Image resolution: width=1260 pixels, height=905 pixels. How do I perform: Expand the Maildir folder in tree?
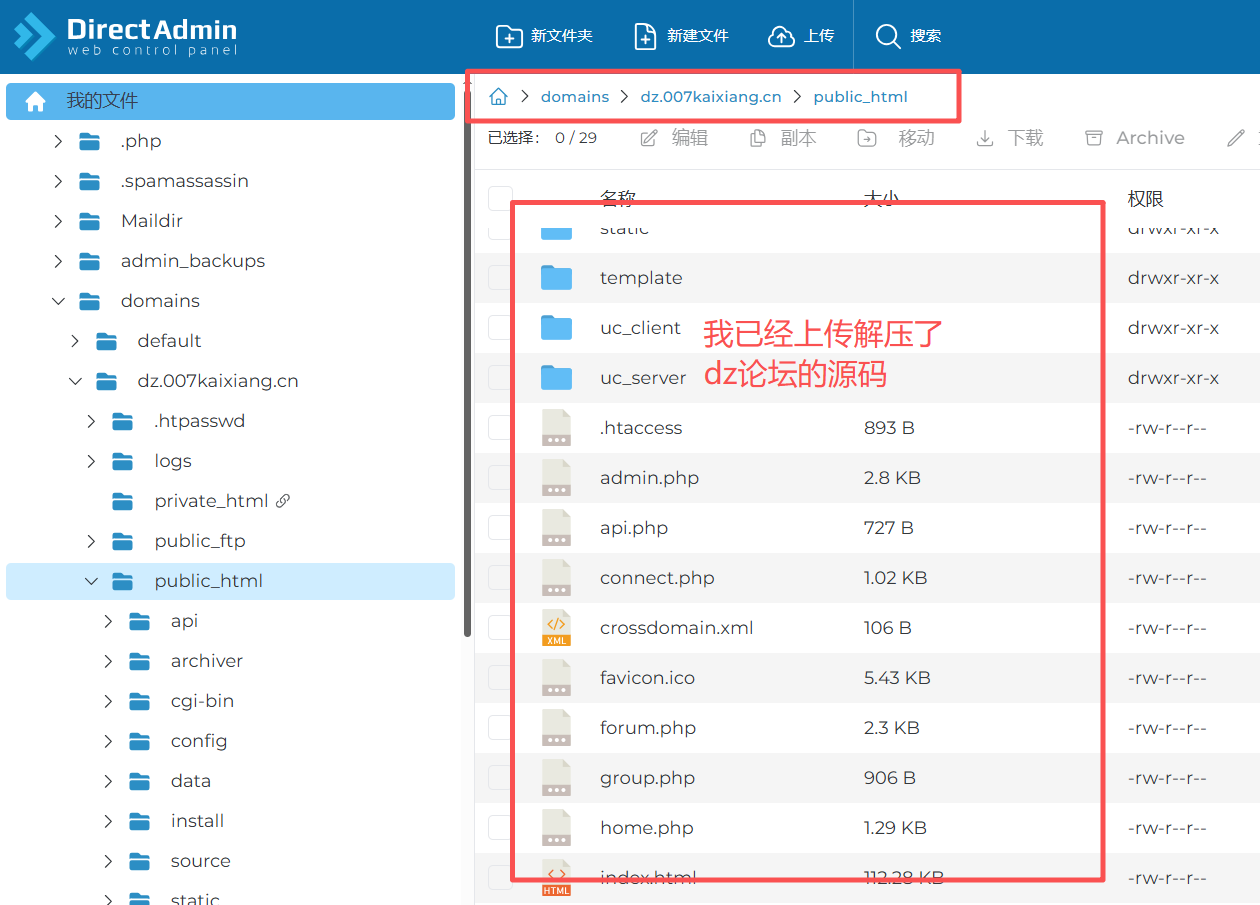tap(58, 221)
